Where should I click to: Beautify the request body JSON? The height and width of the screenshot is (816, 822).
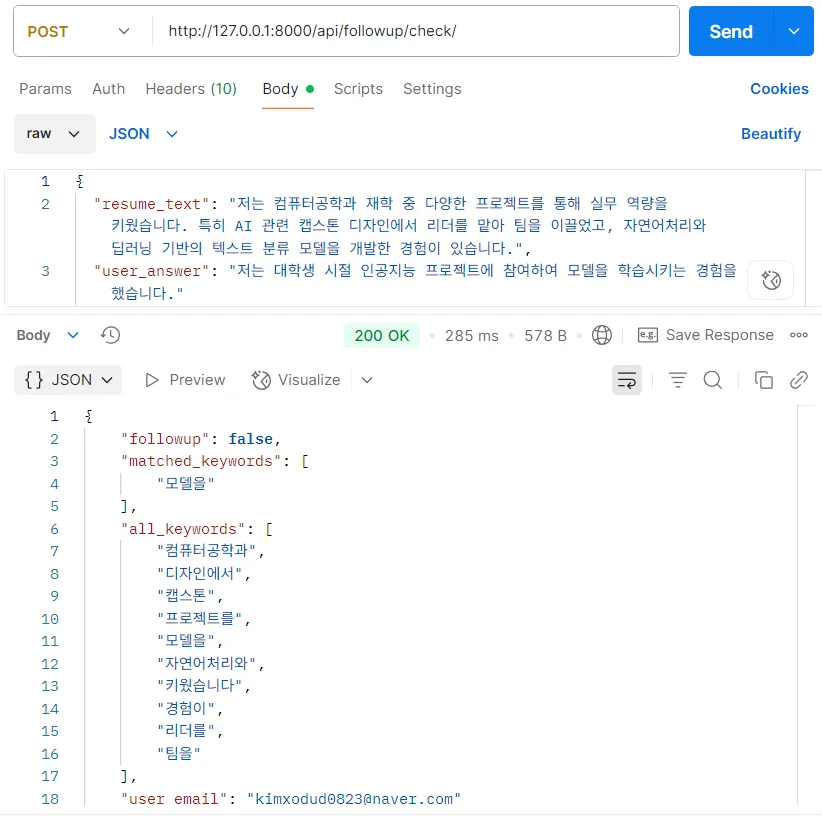tap(771, 134)
